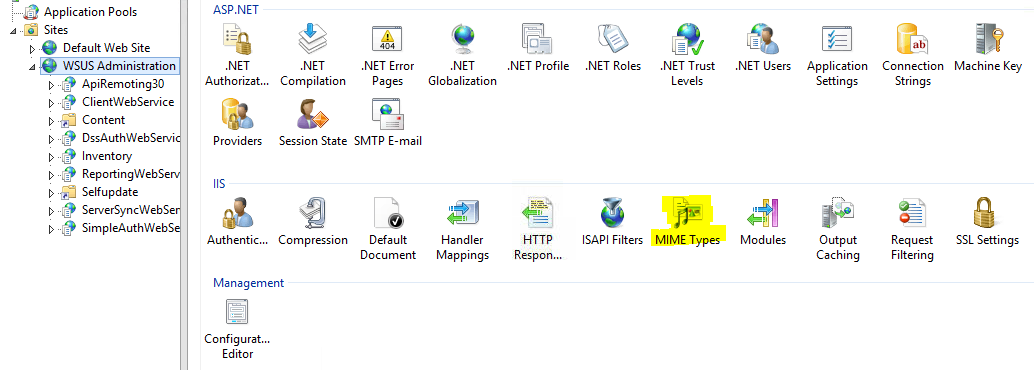Open SMTP E-mail feature
1034x370 pixels.
click(x=388, y=123)
